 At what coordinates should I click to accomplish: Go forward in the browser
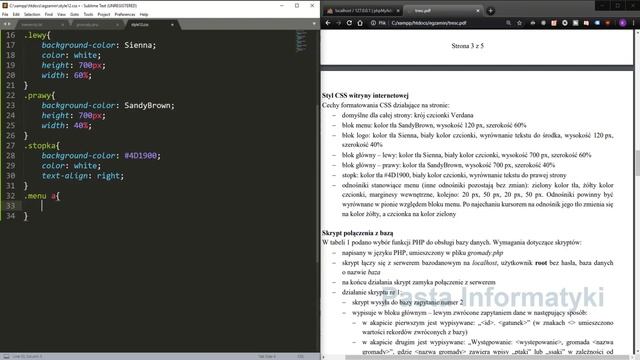(x=338, y=23)
